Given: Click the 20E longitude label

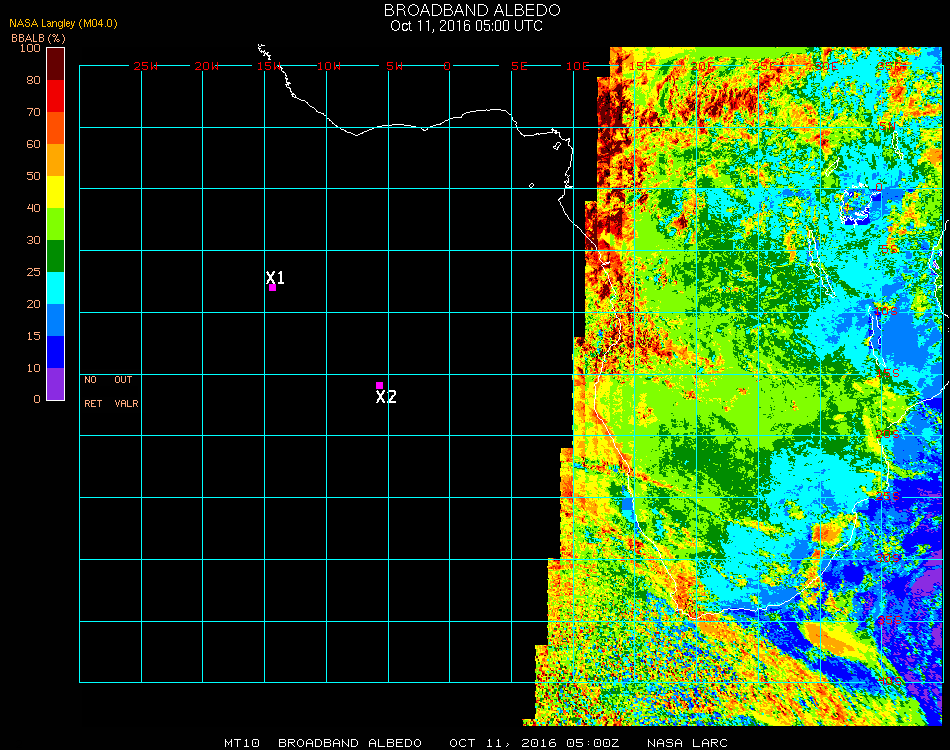Looking at the screenshot, I should coord(702,66).
